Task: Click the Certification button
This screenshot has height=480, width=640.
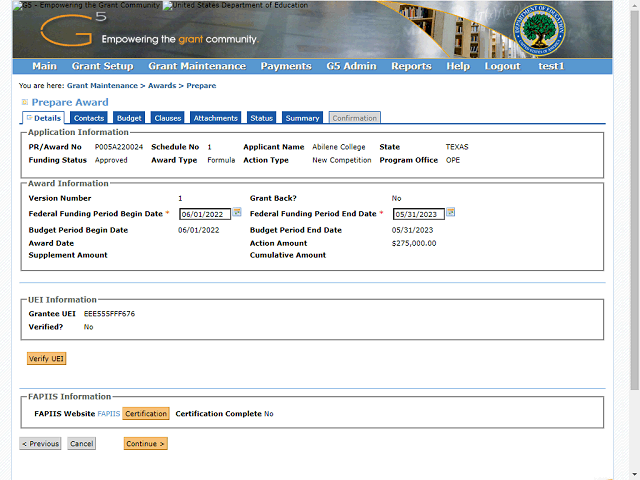Action: click(146, 413)
